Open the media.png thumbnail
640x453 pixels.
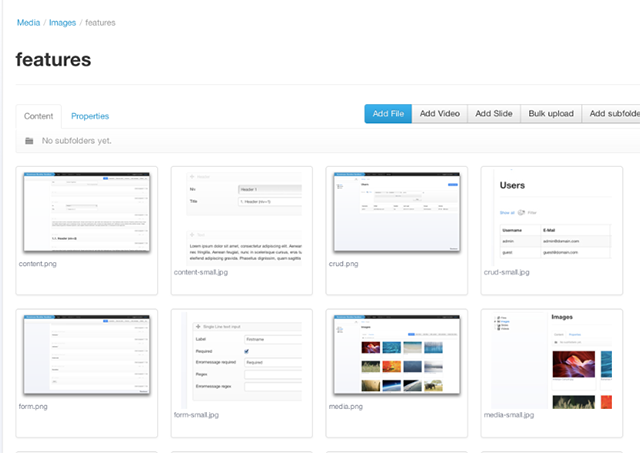point(397,355)
